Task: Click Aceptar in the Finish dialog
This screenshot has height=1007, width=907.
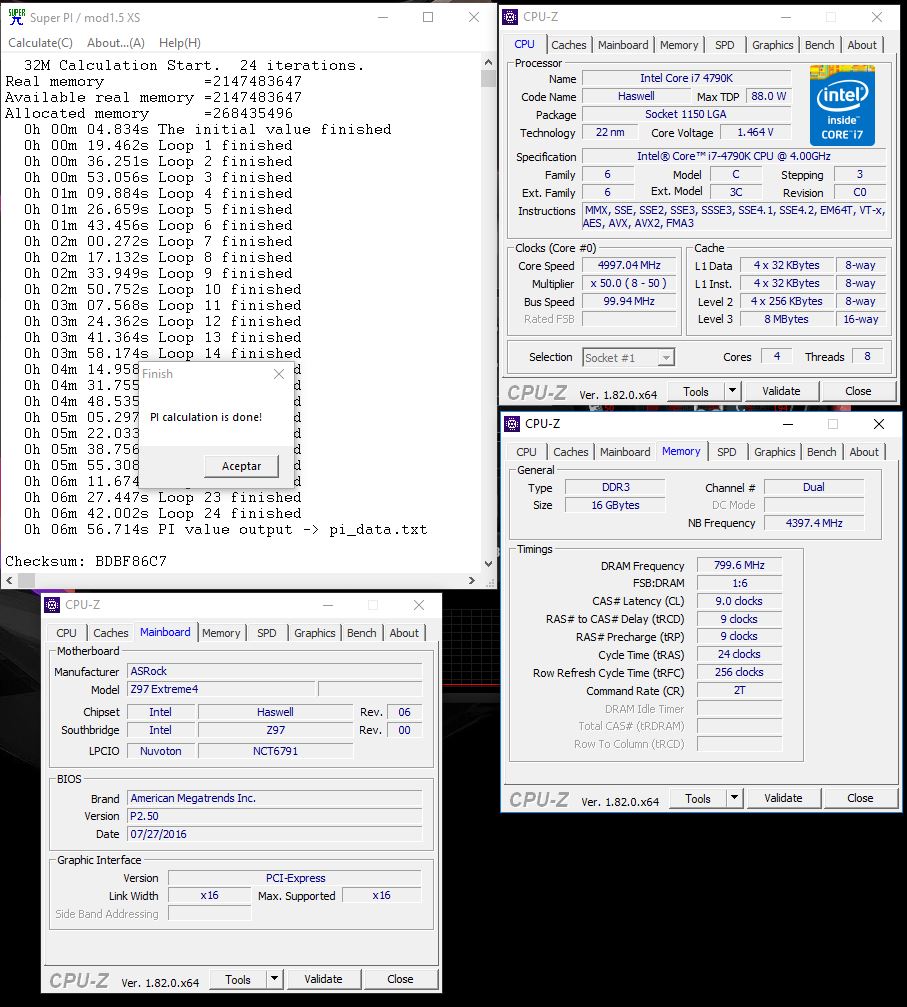Action: (242, 466)
